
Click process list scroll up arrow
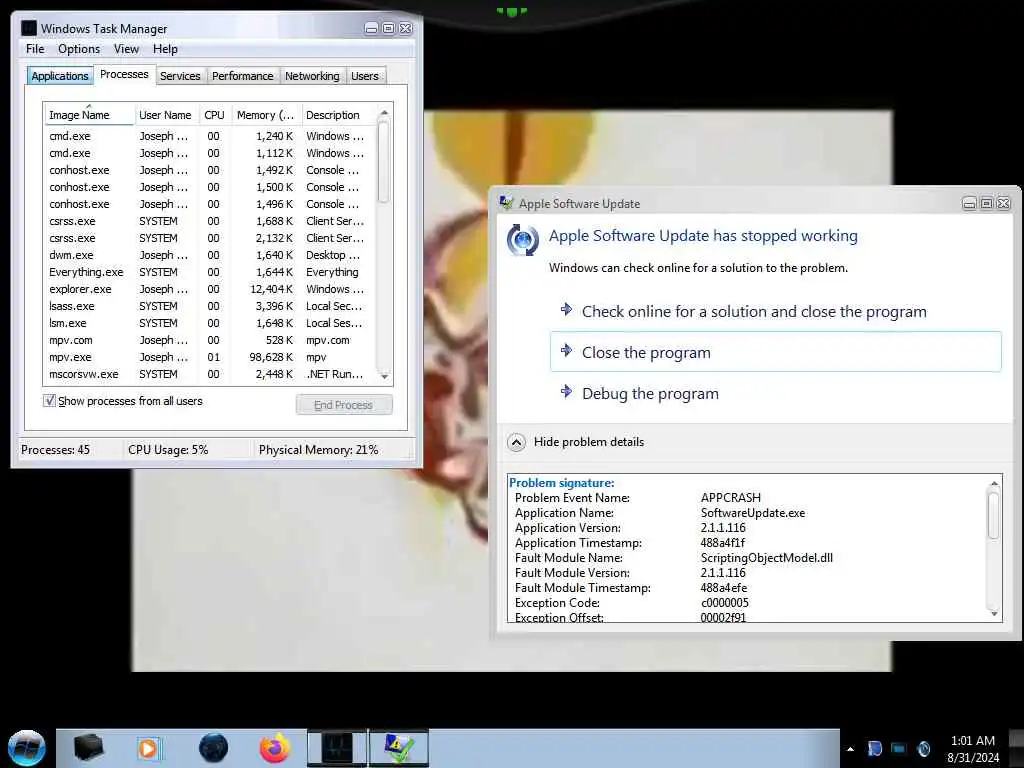[x=384, y=113]
